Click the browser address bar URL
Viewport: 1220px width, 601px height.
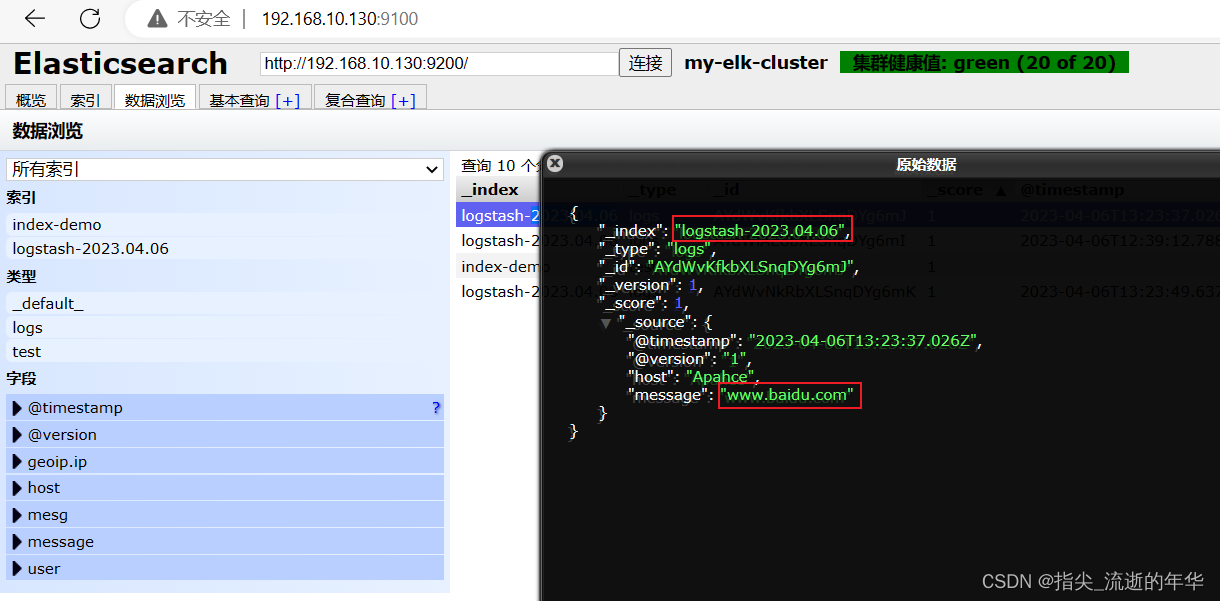pos(340,18)
